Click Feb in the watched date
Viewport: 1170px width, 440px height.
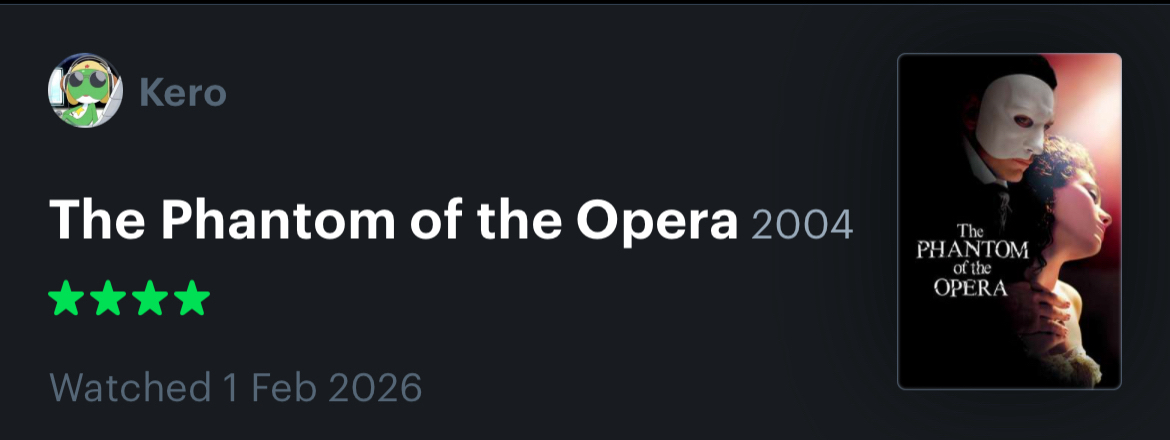276,386
